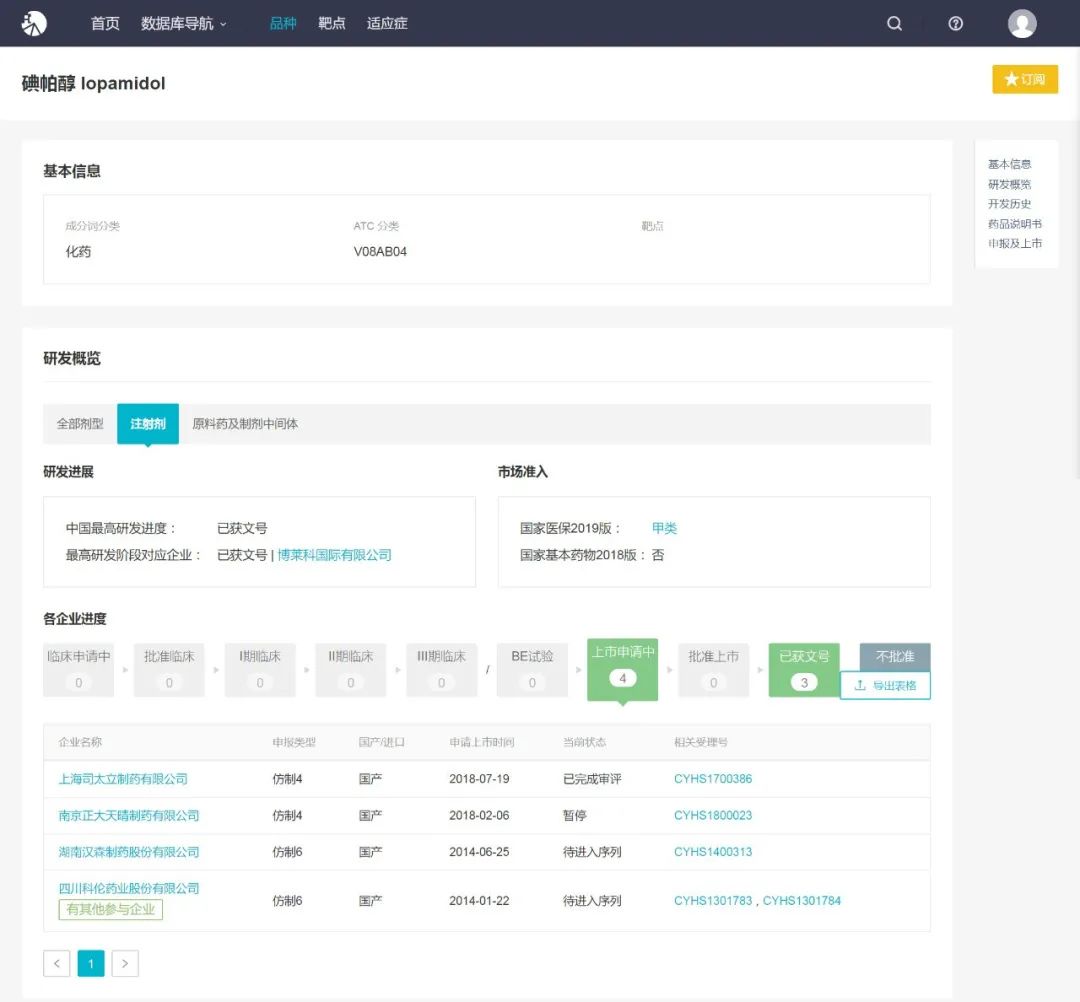Open 上海司太立制药有限公司 link
This screenshot has height=1002, width=1080.
[x=123, y=779]
